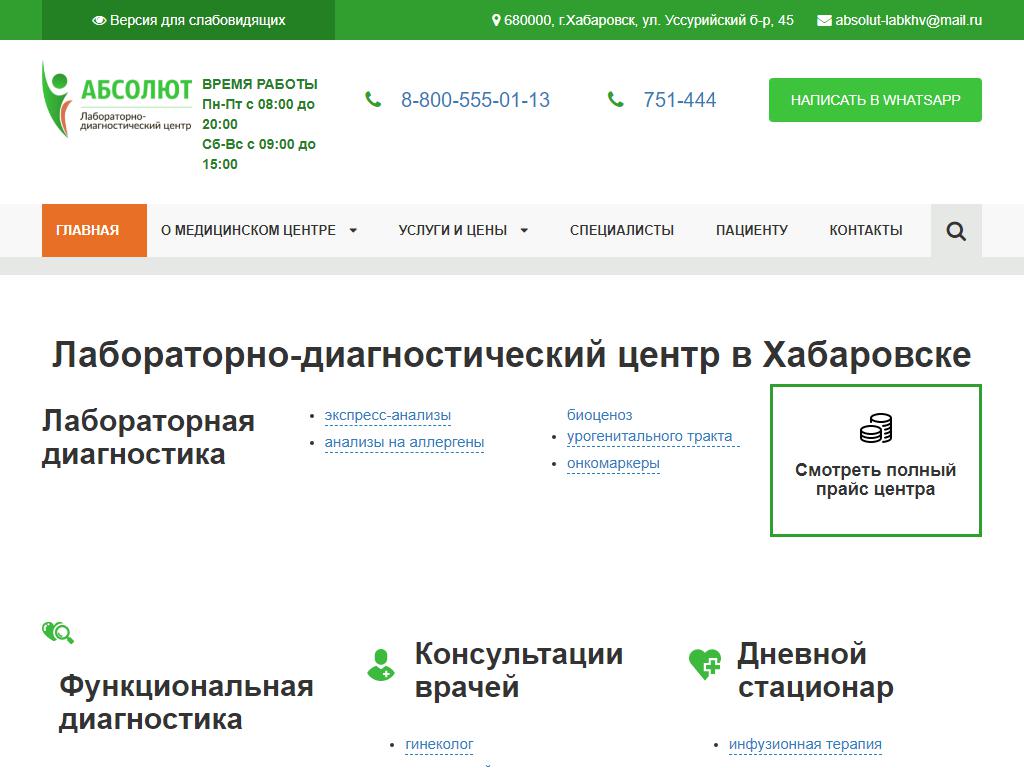This screenshot has width=1024, height=768.
Task: Click 'Консультации врачей' heading
Action: tap(519, 671)
